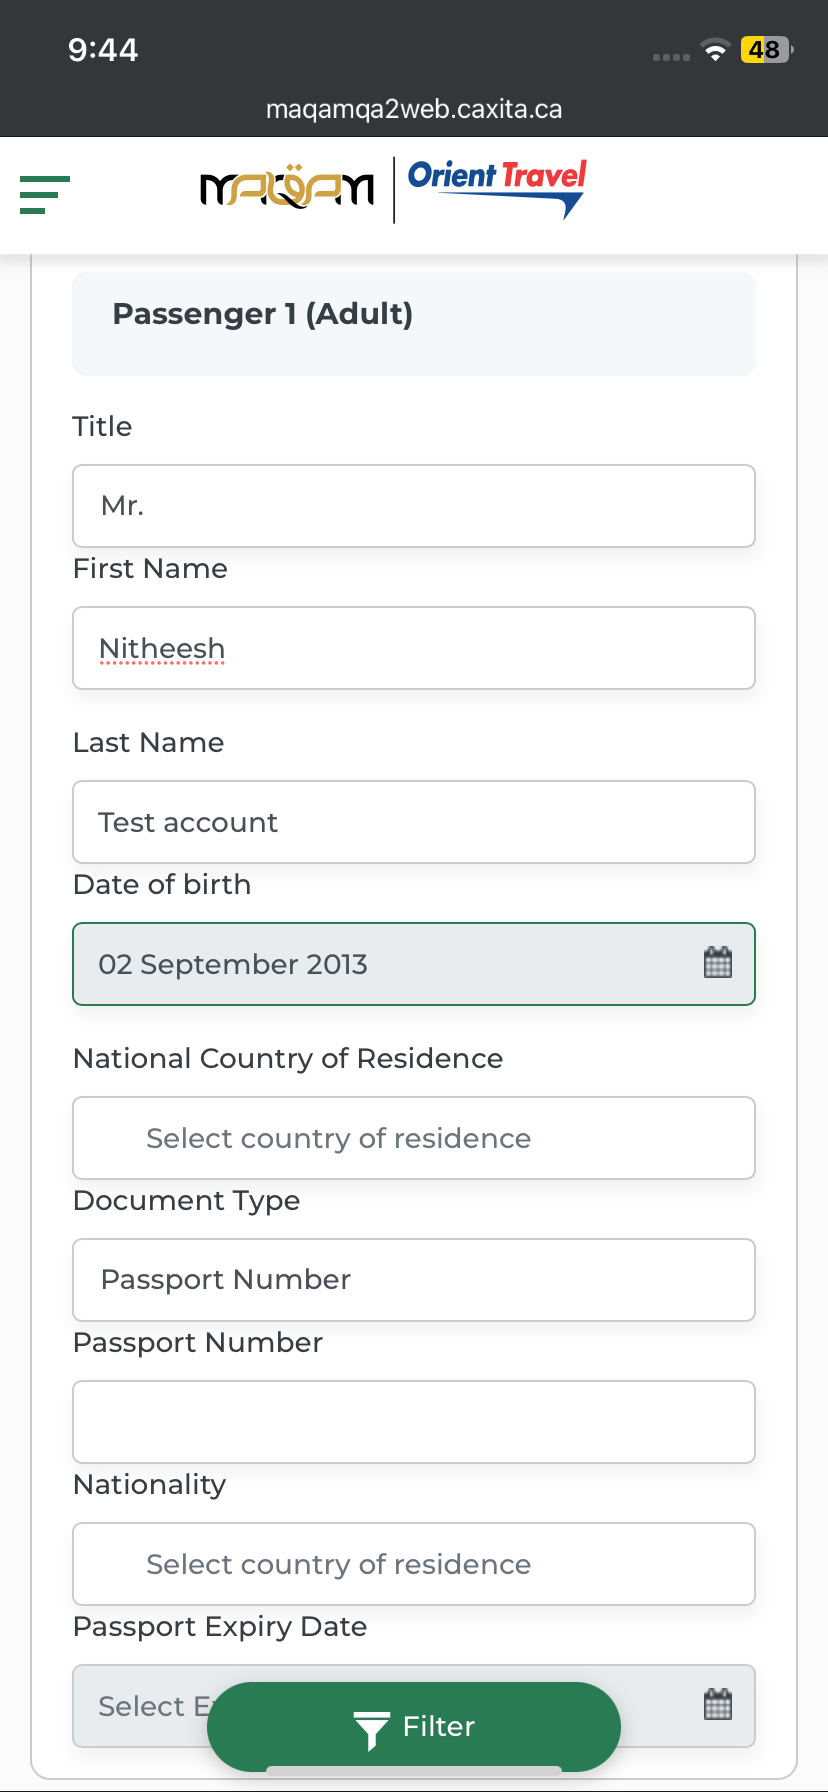The width and height of the screenshot is (828, 1792).
Task: Open the passport expiry calendar icon
Action: point(718,1704)
